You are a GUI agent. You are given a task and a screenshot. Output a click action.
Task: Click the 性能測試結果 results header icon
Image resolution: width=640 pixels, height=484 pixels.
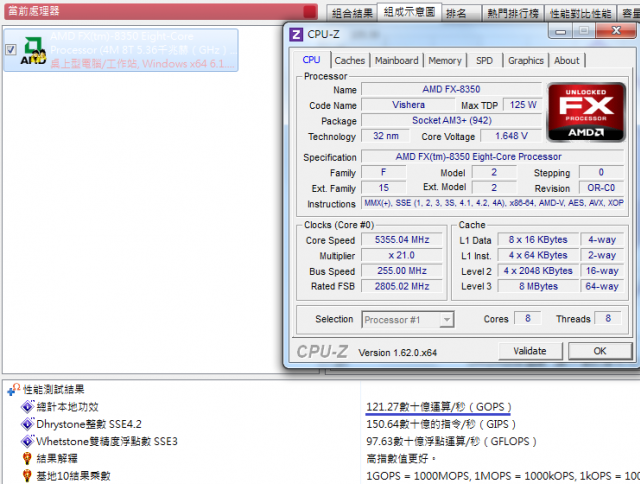coord(14,389)
